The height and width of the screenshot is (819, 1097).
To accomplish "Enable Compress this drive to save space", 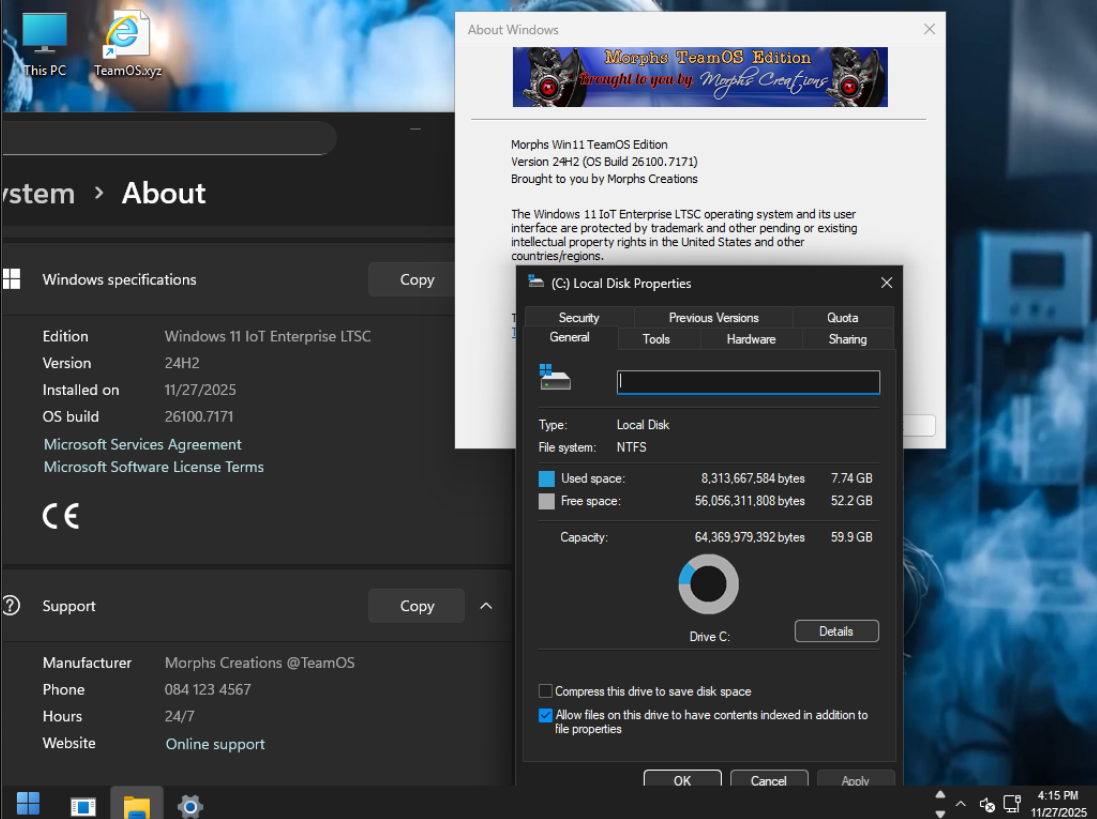I will [x=545, y=691].
